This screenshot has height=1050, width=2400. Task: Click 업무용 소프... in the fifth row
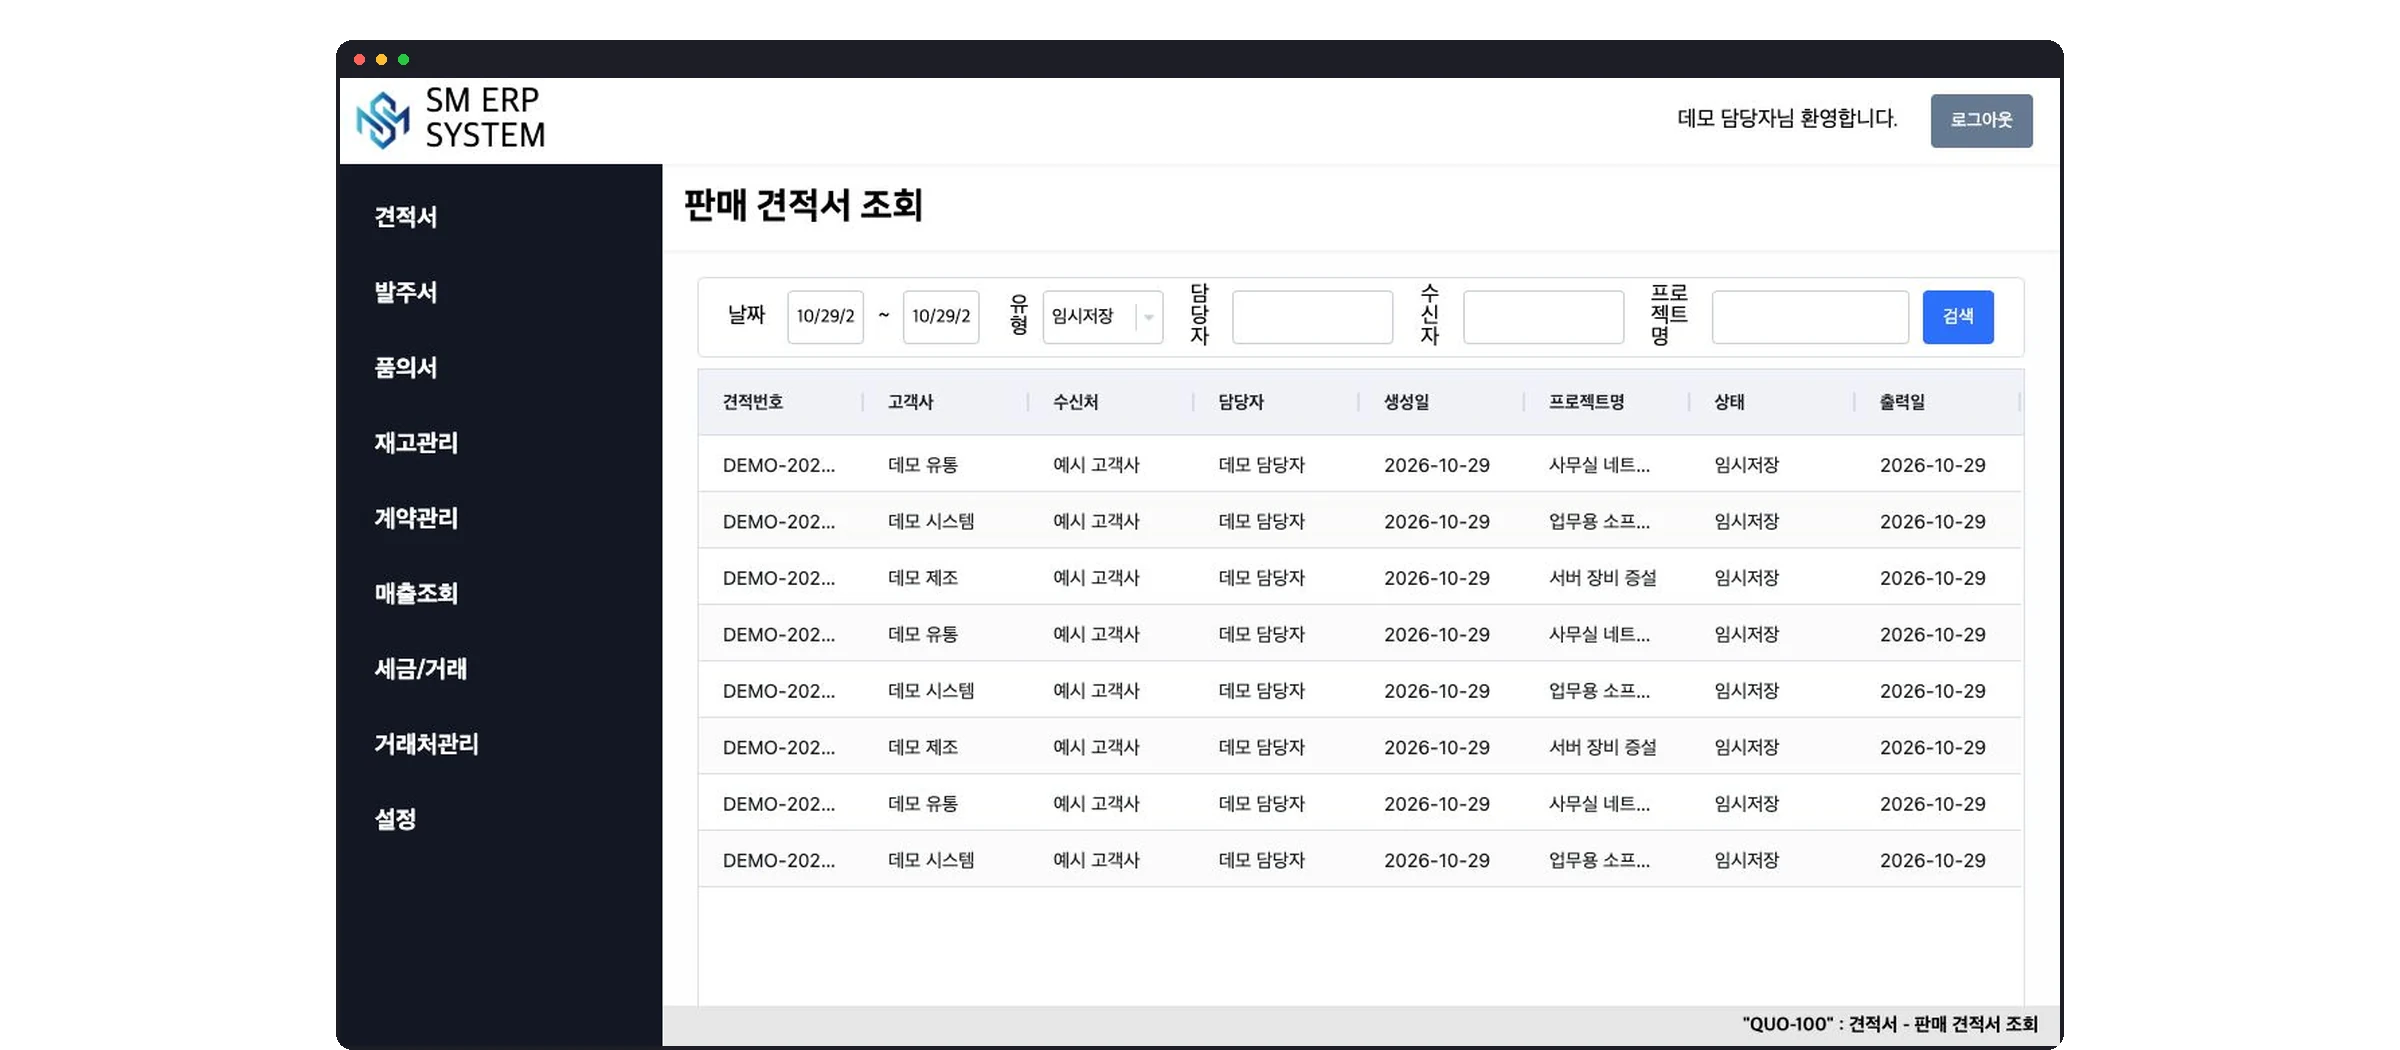click(x=1599, y=691)
